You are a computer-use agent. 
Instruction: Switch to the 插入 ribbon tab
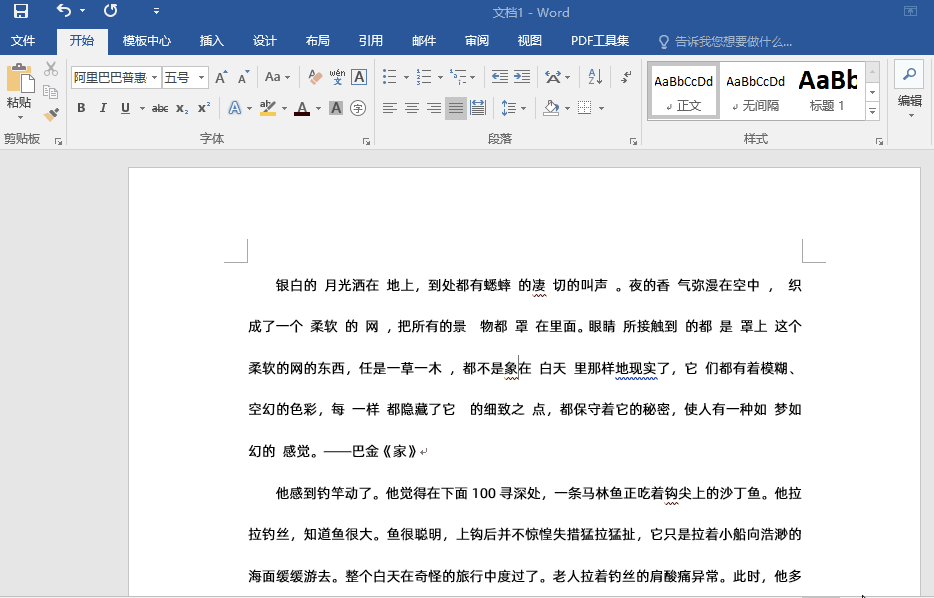pos(211,41)
